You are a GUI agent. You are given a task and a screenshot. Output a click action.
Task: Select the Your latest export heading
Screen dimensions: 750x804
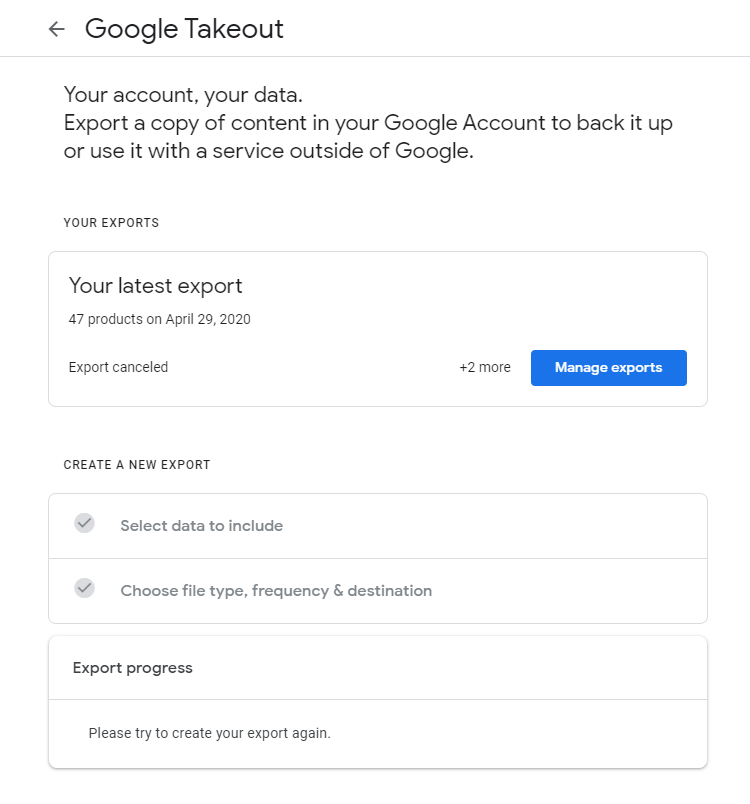pos(156,286)
